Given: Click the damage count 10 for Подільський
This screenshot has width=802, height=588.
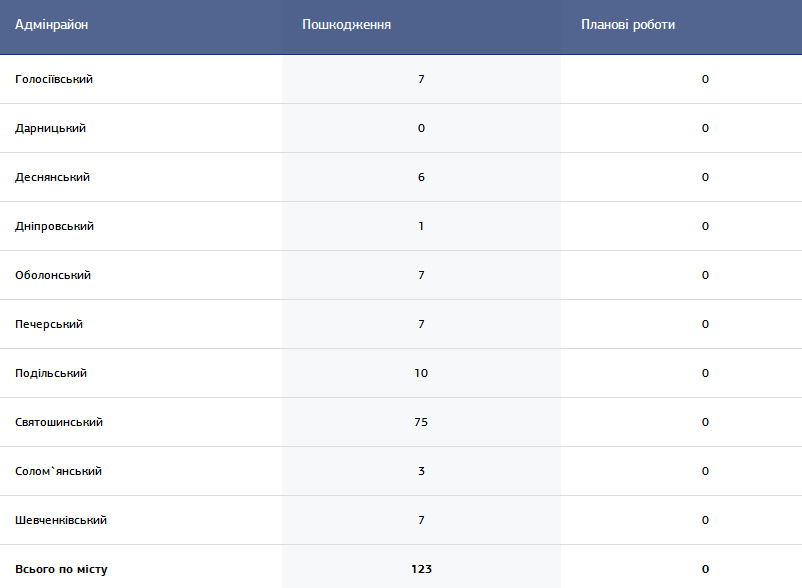Looking at the screenshot, I should pyautogui.click(x=421, y=373).
